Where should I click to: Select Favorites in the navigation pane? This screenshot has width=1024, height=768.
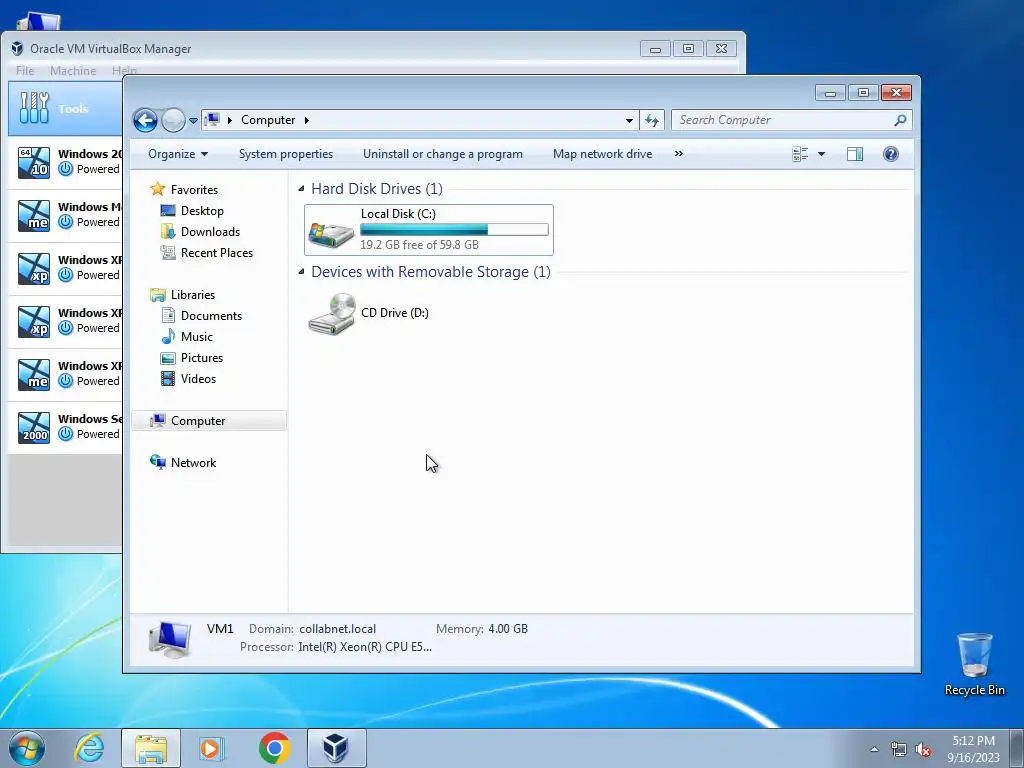coord(194,189)
